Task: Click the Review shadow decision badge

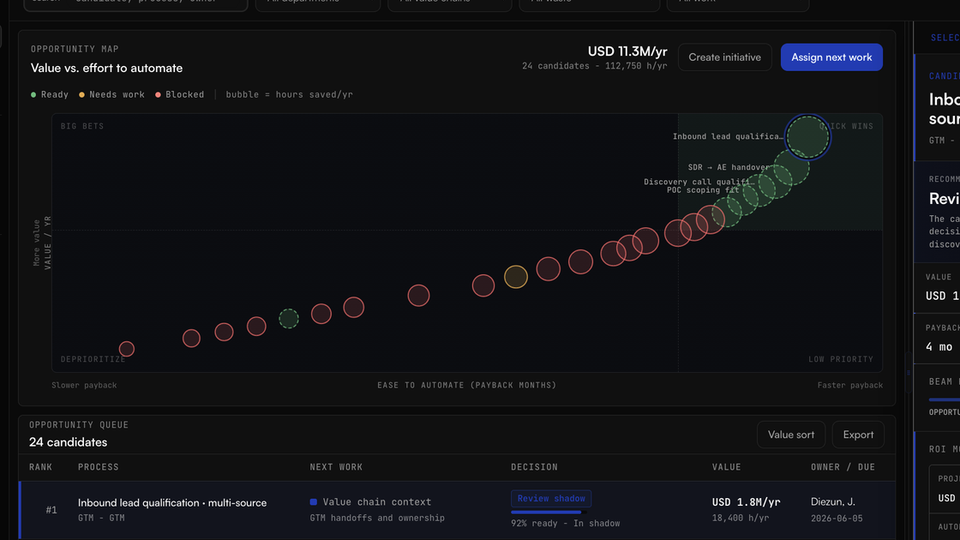Action: click(551, 498)
